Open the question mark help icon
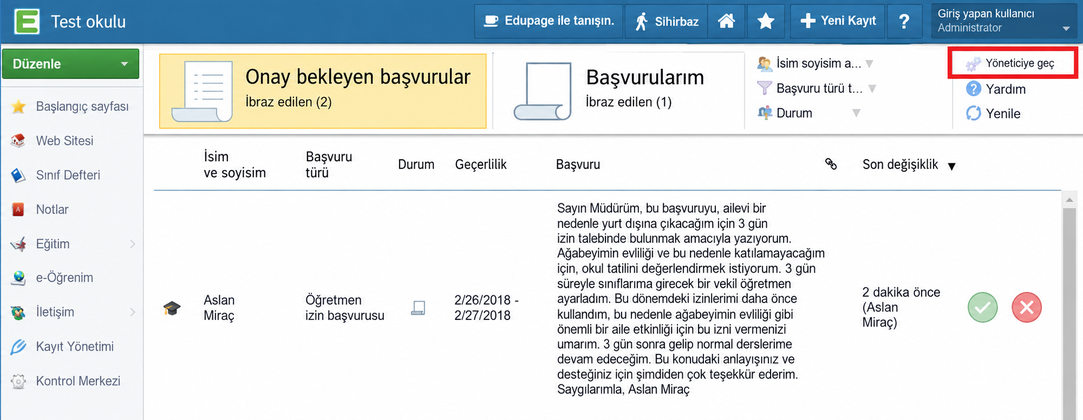Viewport: 1083px width, 420px height. pos(903,21)
